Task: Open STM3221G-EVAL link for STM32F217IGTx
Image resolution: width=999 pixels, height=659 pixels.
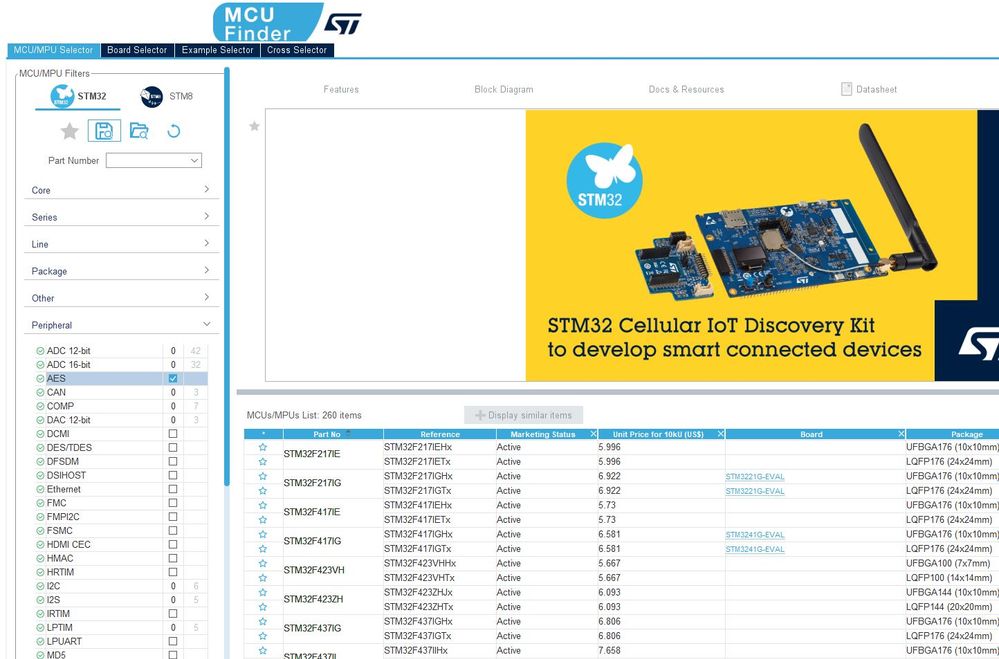Action: pyautogui.click(x=755, y=491)
